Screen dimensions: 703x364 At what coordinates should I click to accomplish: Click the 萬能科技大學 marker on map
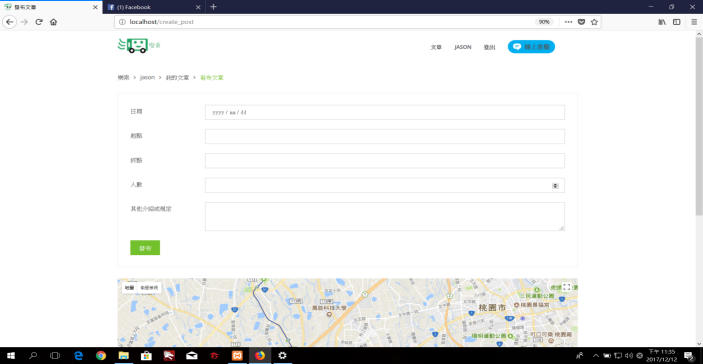[x=330, y=315]
